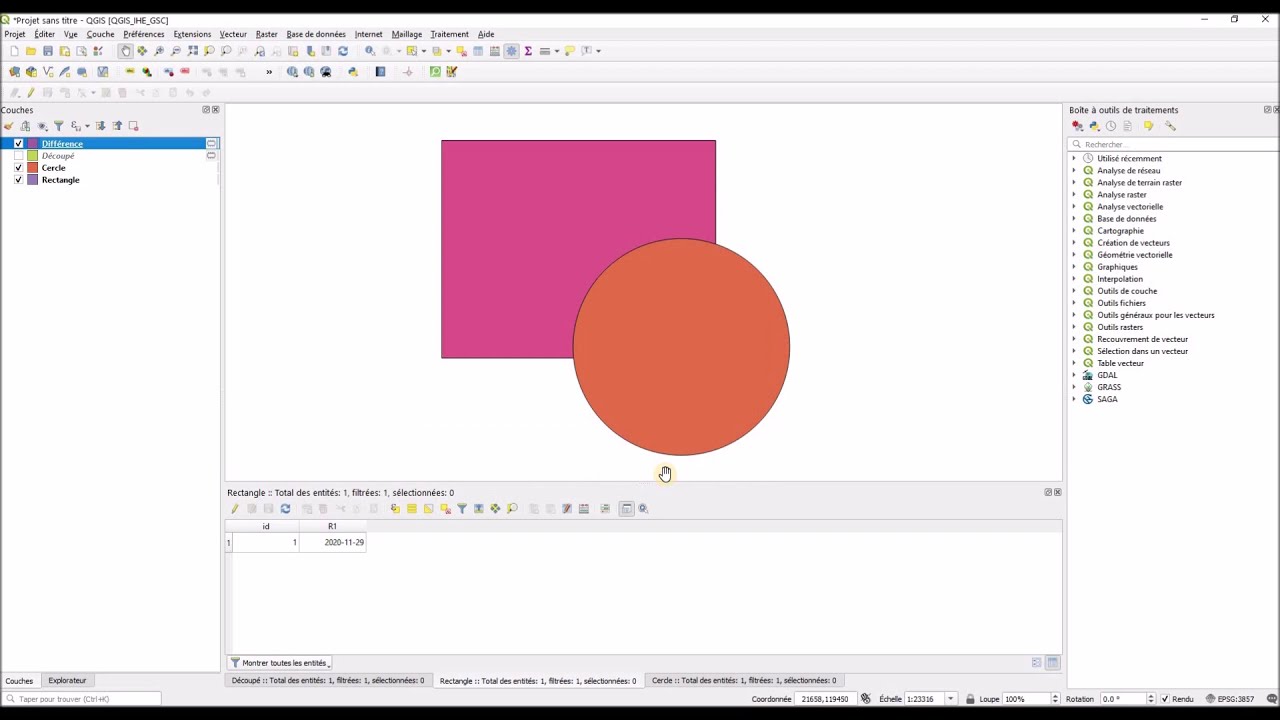
Task: Open Montrer toutes les entités filter menu
Action: [x=280, y=663]
